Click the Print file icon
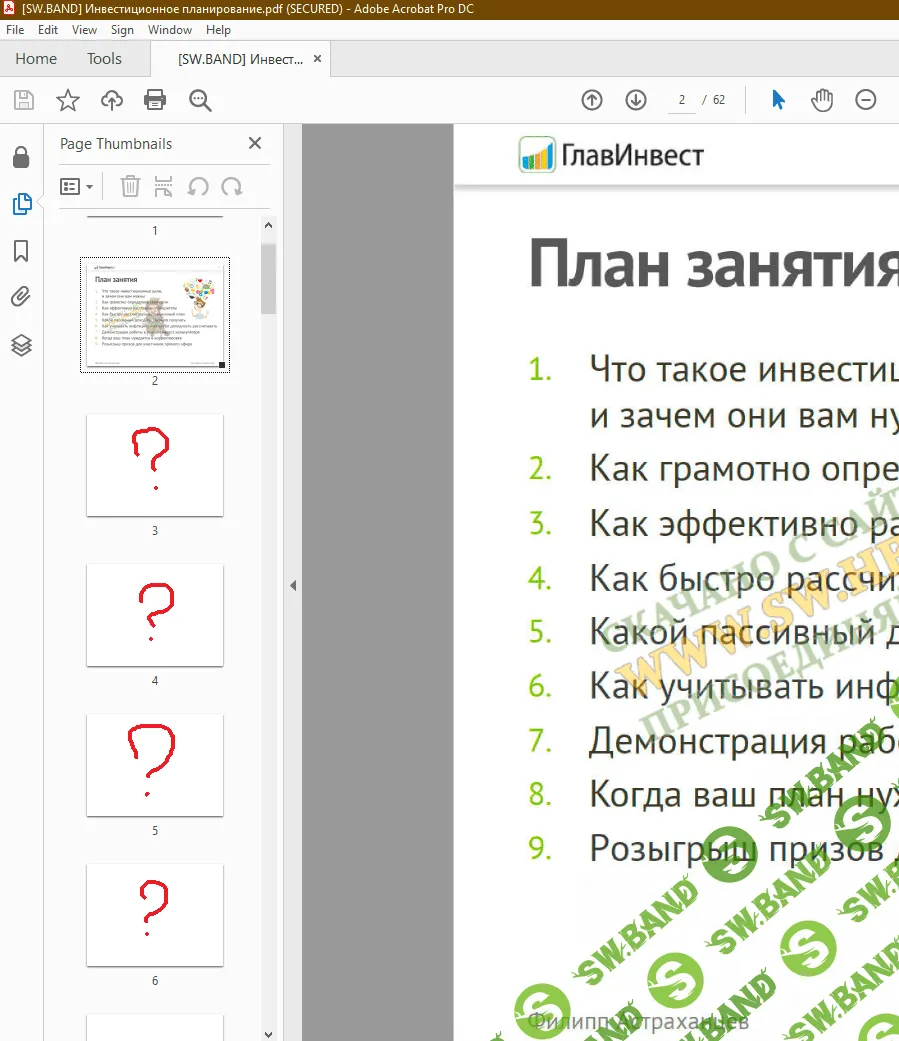 (155, 100)
